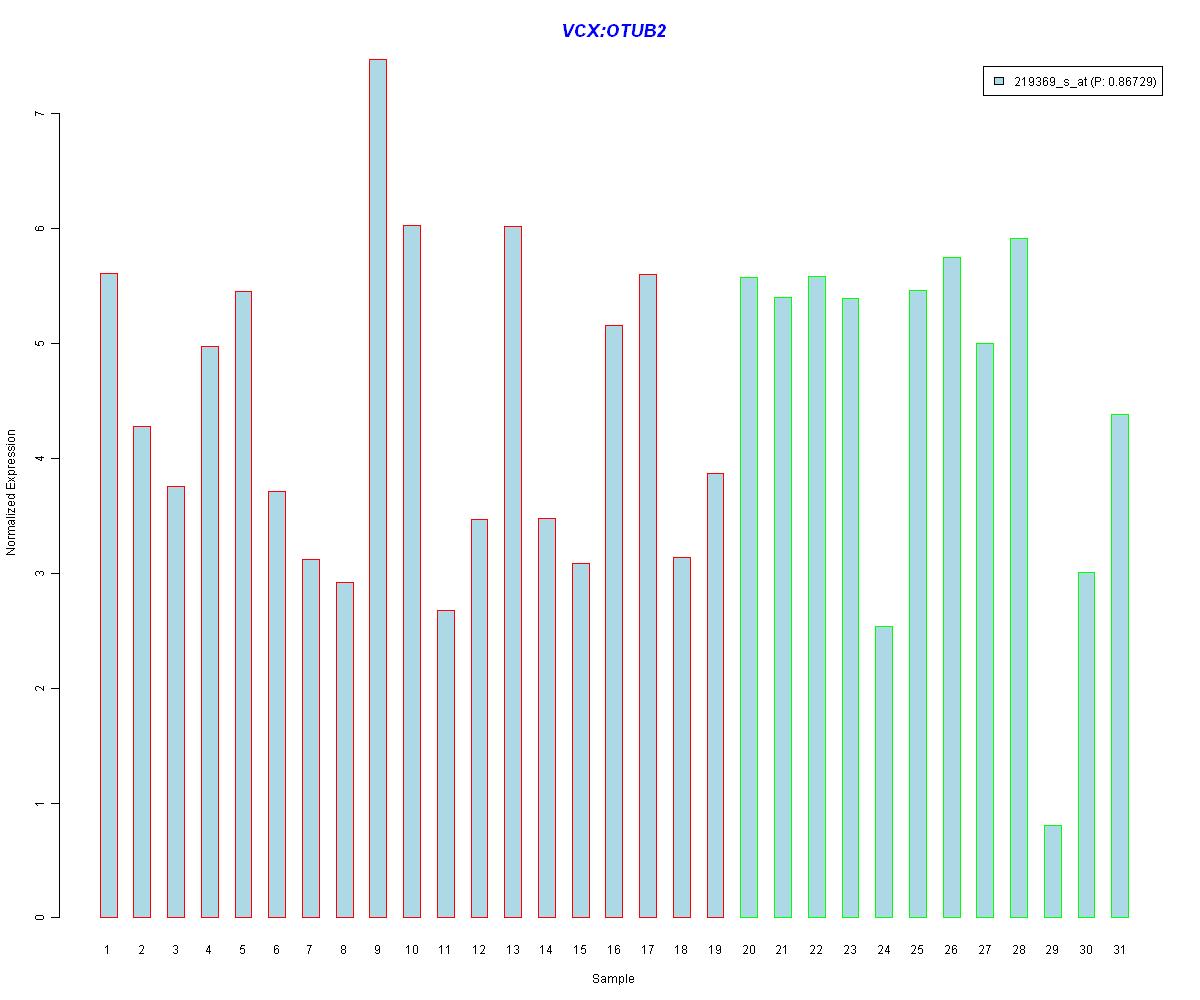
Task: Click x-axis sample label 29
Action: [1053, 950]
